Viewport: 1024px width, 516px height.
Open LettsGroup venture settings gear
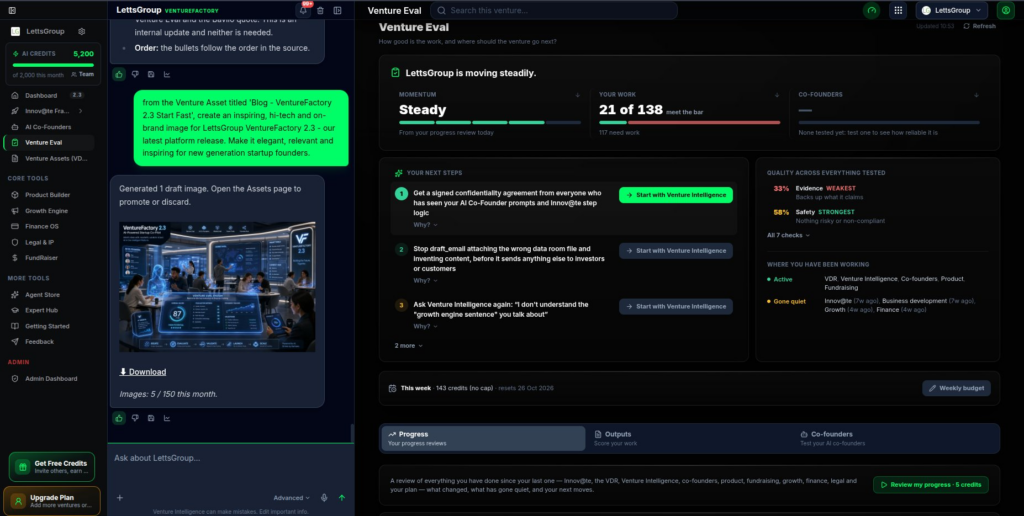click(82, 31)
